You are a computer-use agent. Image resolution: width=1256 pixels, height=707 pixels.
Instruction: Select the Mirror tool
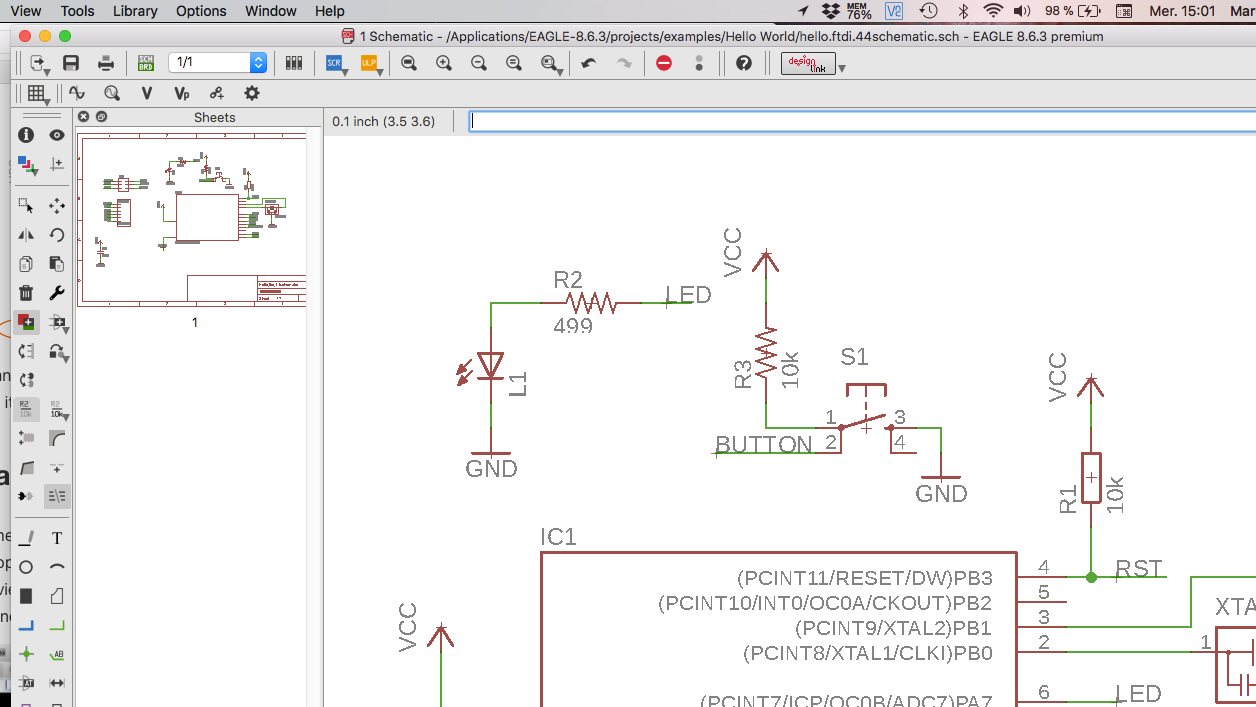tap(27, 235)
